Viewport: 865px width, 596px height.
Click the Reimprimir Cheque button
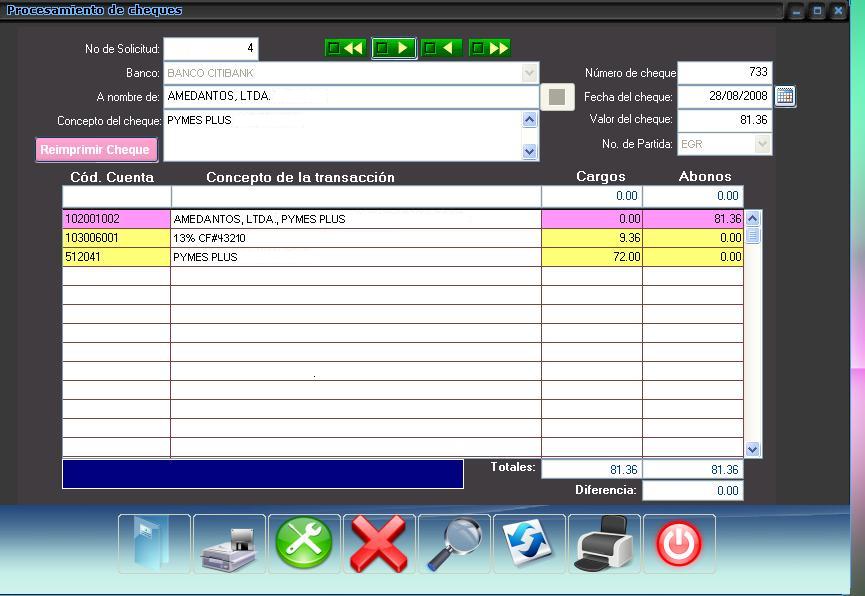(97, 150)
